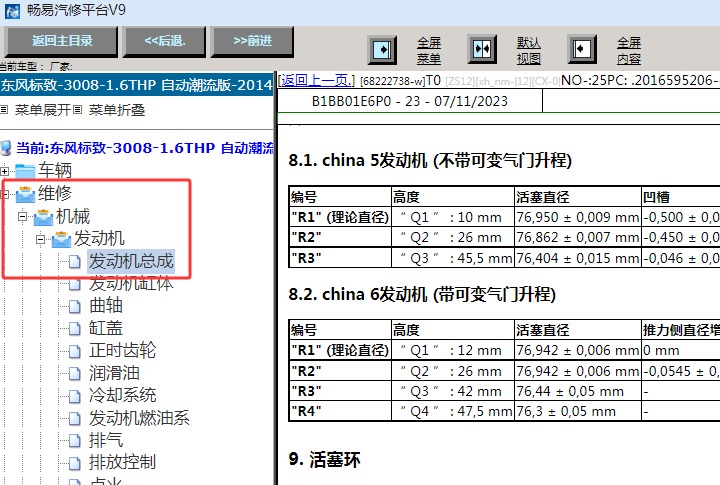720x485 pixels.
Task: Open the 排气 document
Action: [106, 440]
